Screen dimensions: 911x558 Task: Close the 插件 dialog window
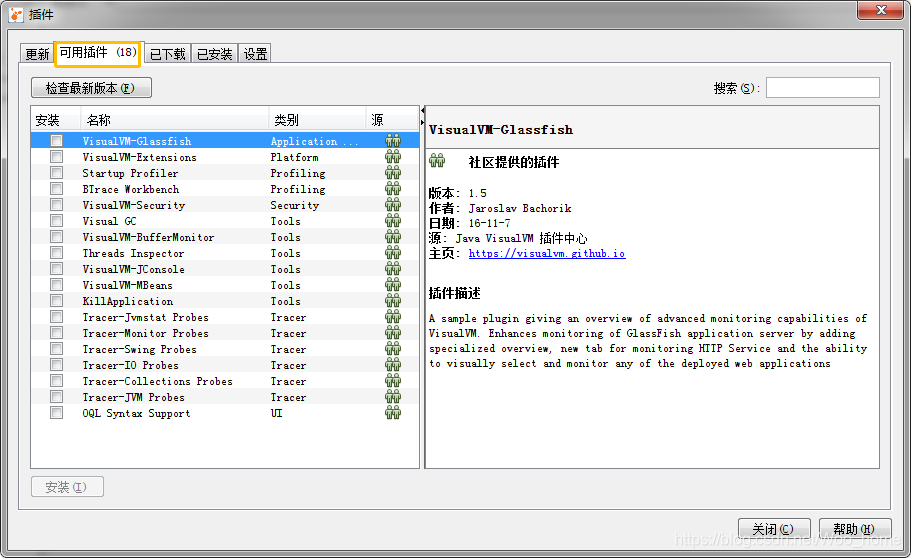[880, 10]
